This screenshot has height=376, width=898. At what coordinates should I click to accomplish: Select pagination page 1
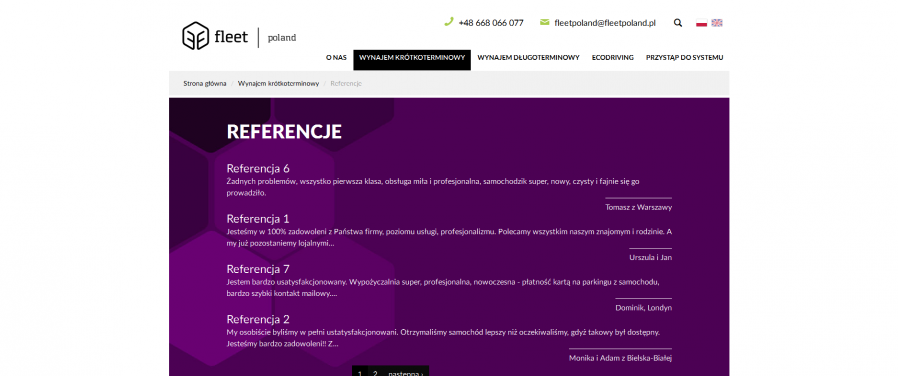point(360,371)
